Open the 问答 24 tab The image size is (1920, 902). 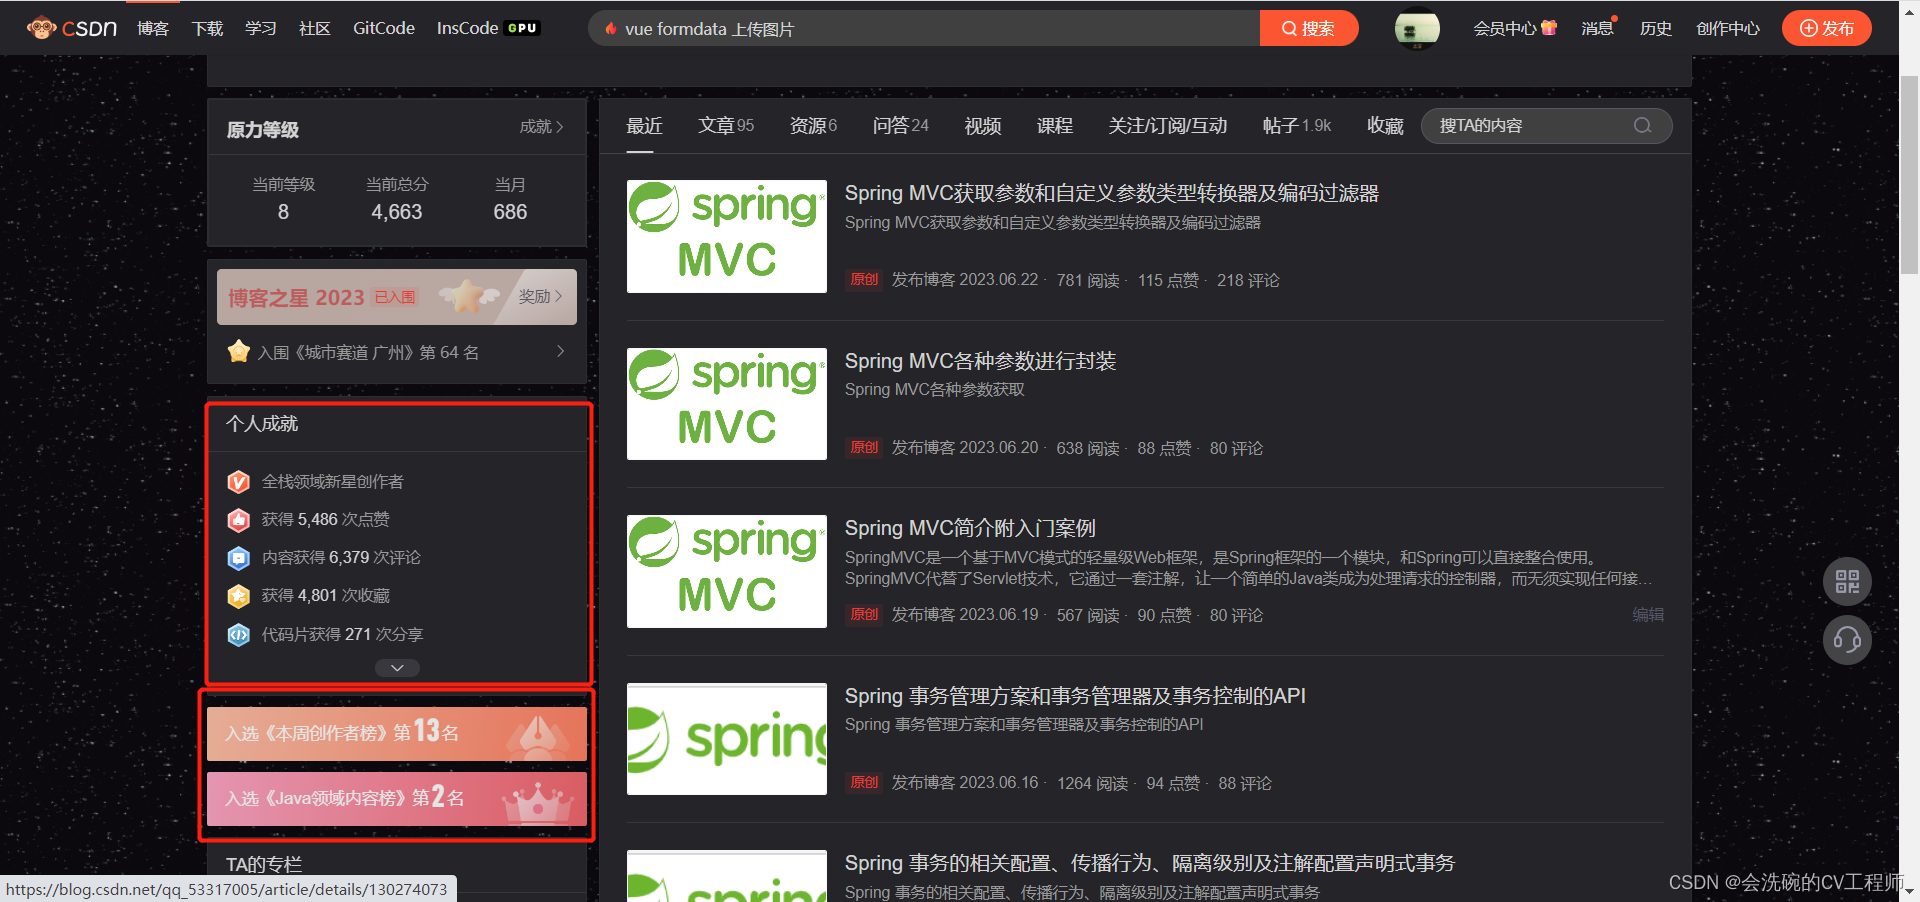900,126
